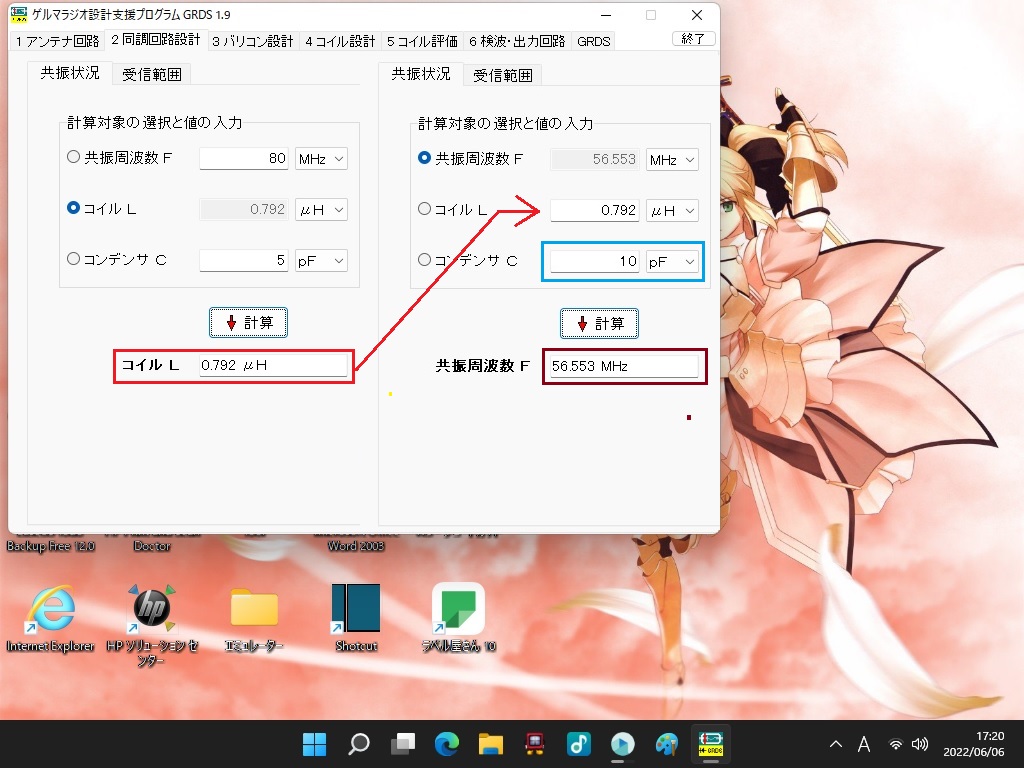Open Internet Explorer desktop shortcut
This screenshot has width=1024, height=768.
coord(50,618)
